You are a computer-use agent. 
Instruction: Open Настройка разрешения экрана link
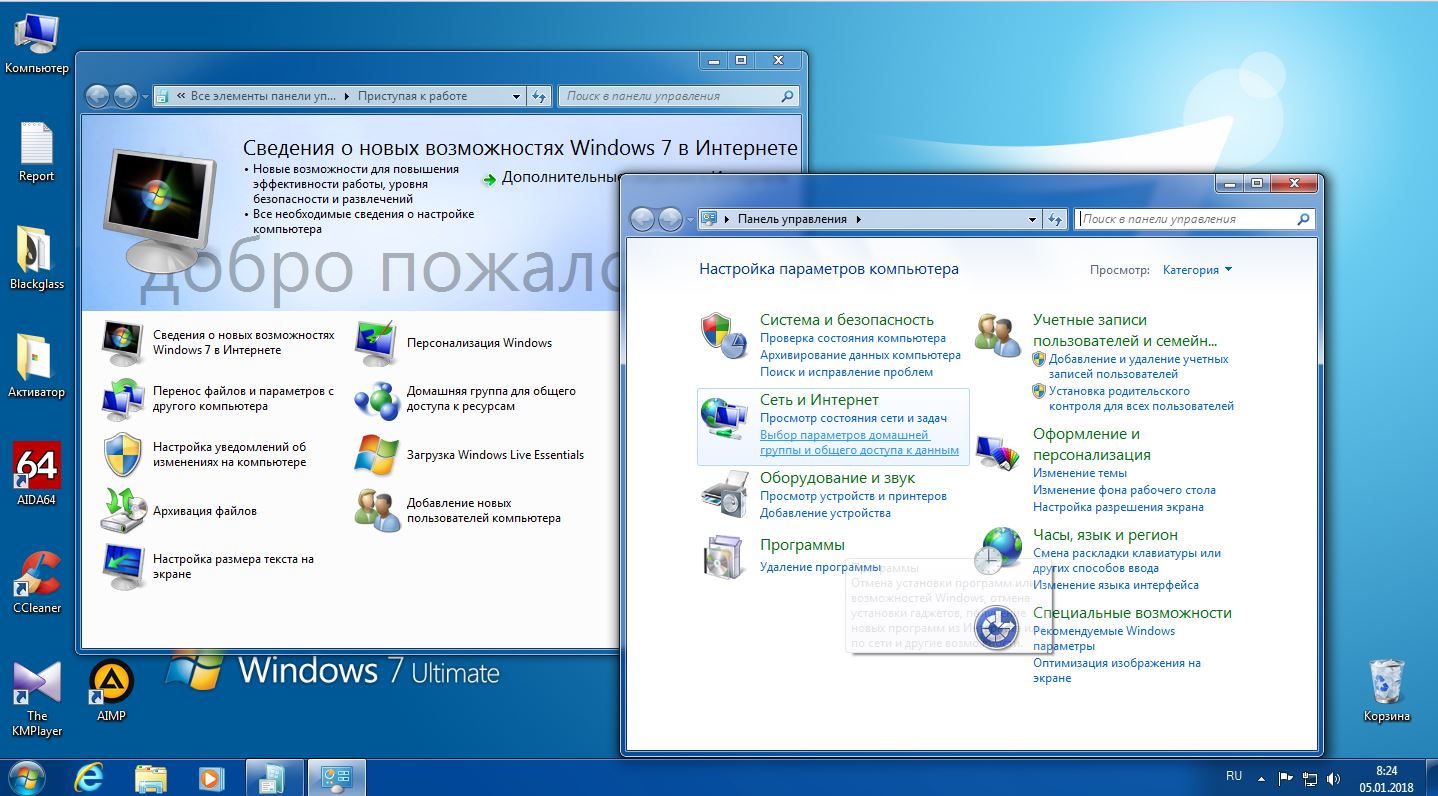click(1118, 507)
